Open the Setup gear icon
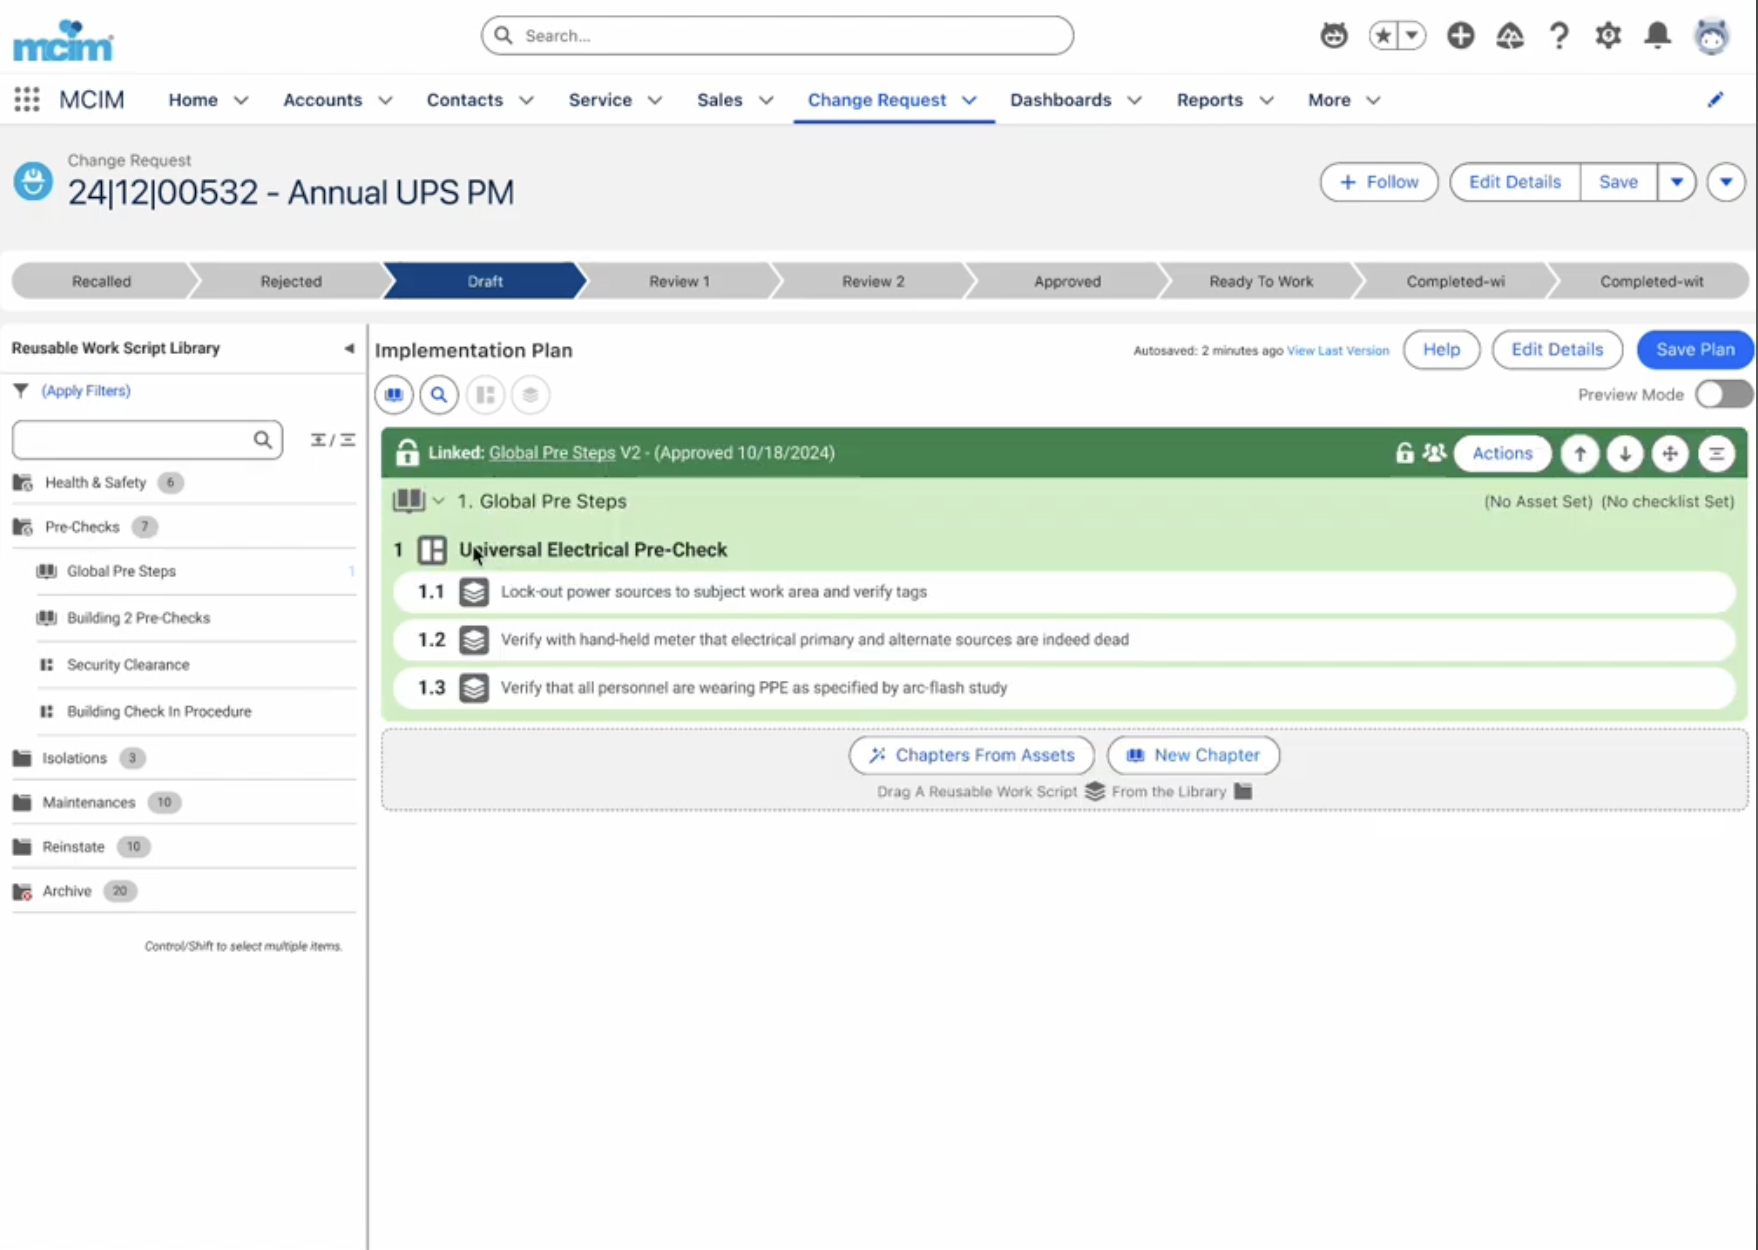 [x=1608, y=36]
